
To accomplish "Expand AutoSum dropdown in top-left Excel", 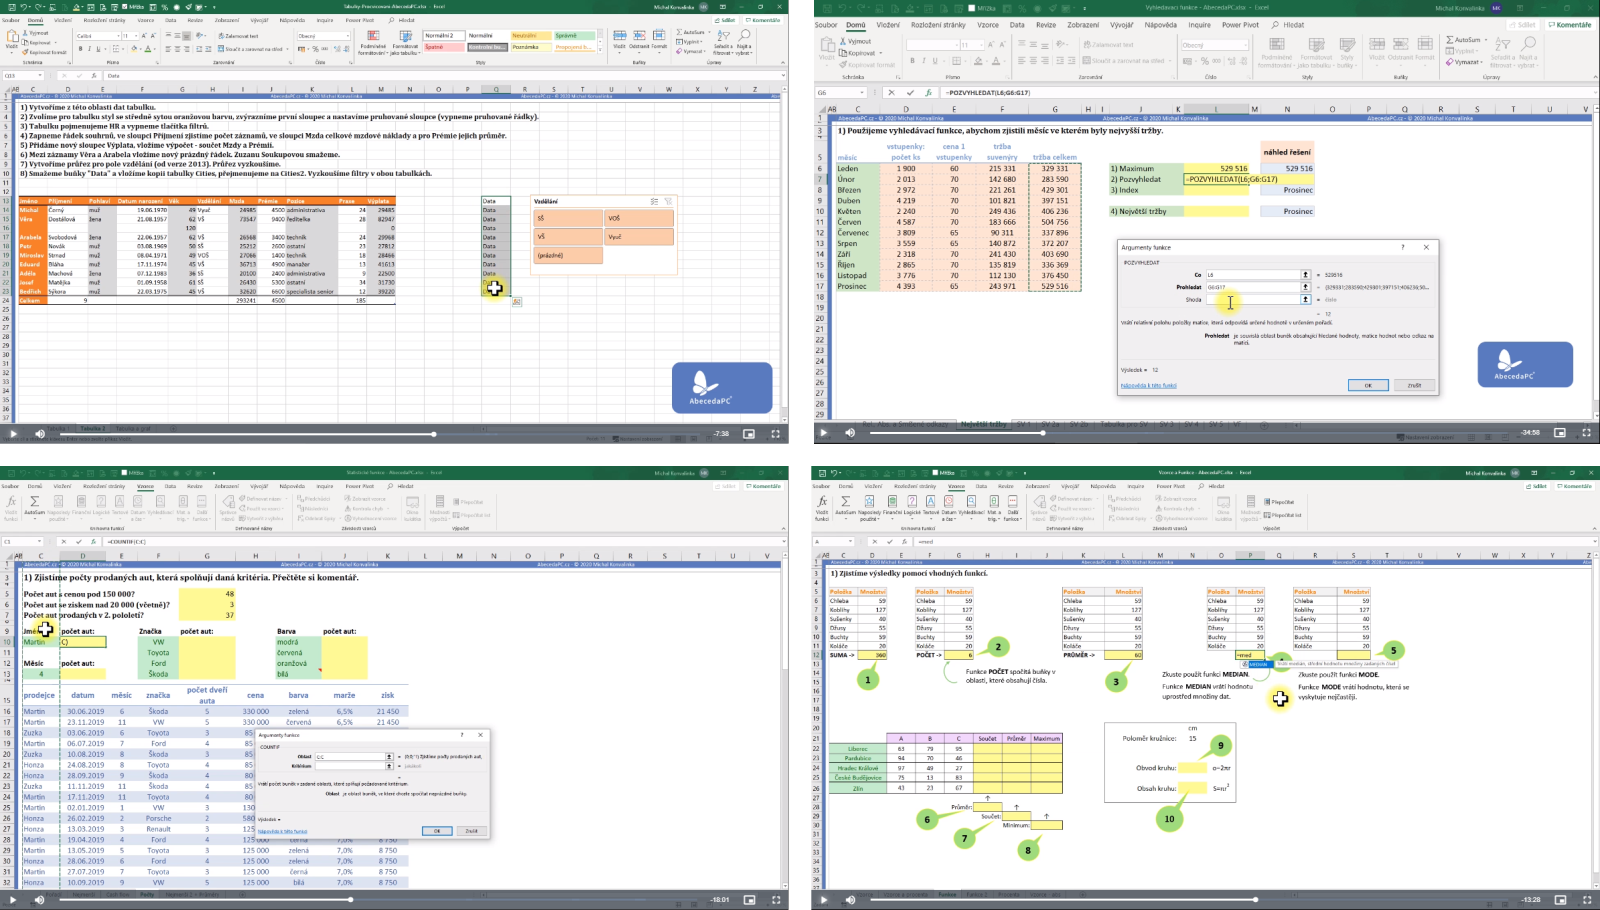I will pos(707,32).
